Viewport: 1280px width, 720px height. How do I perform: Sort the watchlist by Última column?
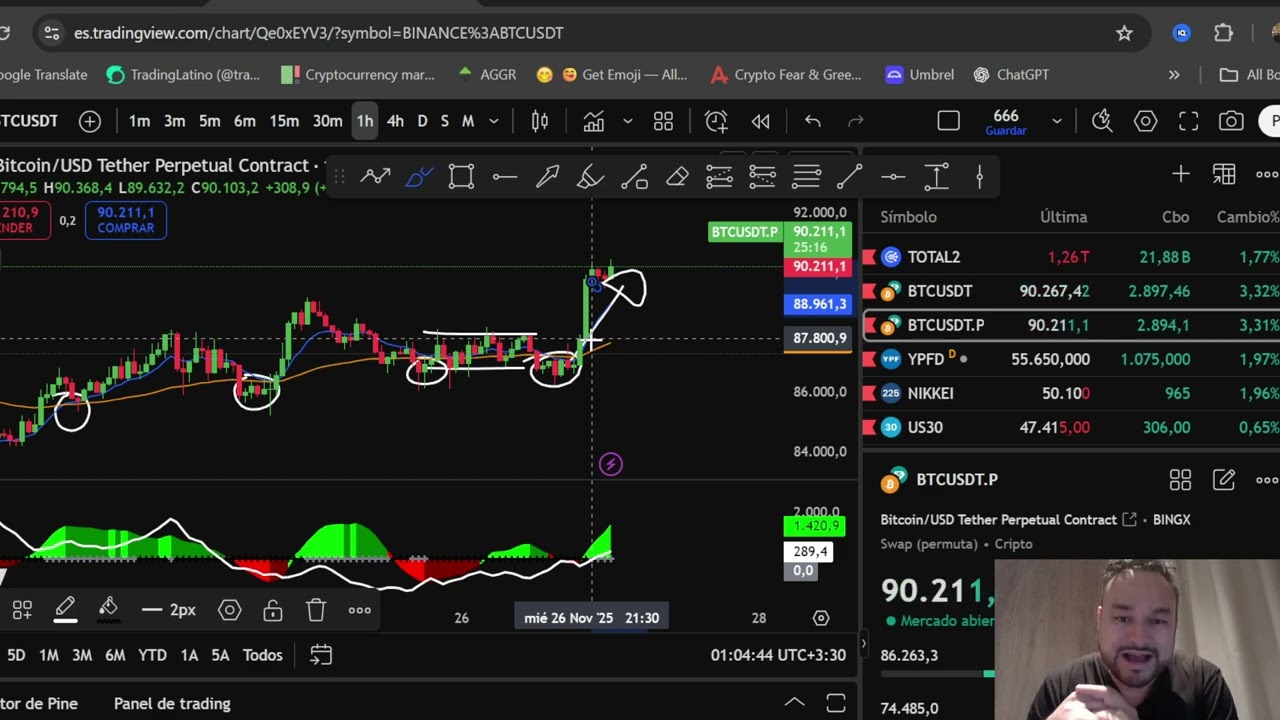coord(1063,217)
